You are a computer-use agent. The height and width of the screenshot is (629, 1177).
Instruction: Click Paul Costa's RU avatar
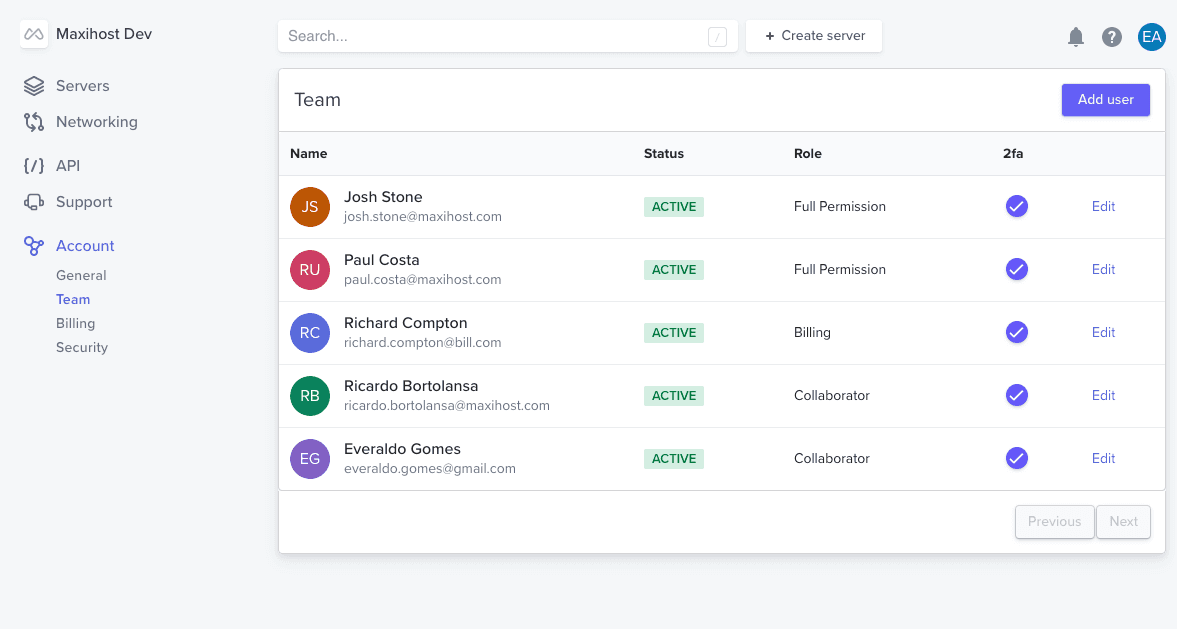[x=310, y=269]
